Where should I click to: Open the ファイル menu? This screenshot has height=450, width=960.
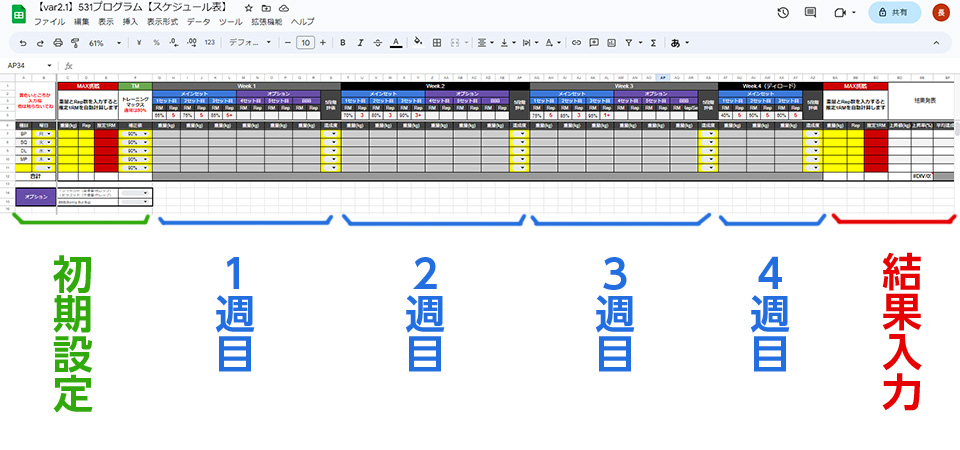49,21
